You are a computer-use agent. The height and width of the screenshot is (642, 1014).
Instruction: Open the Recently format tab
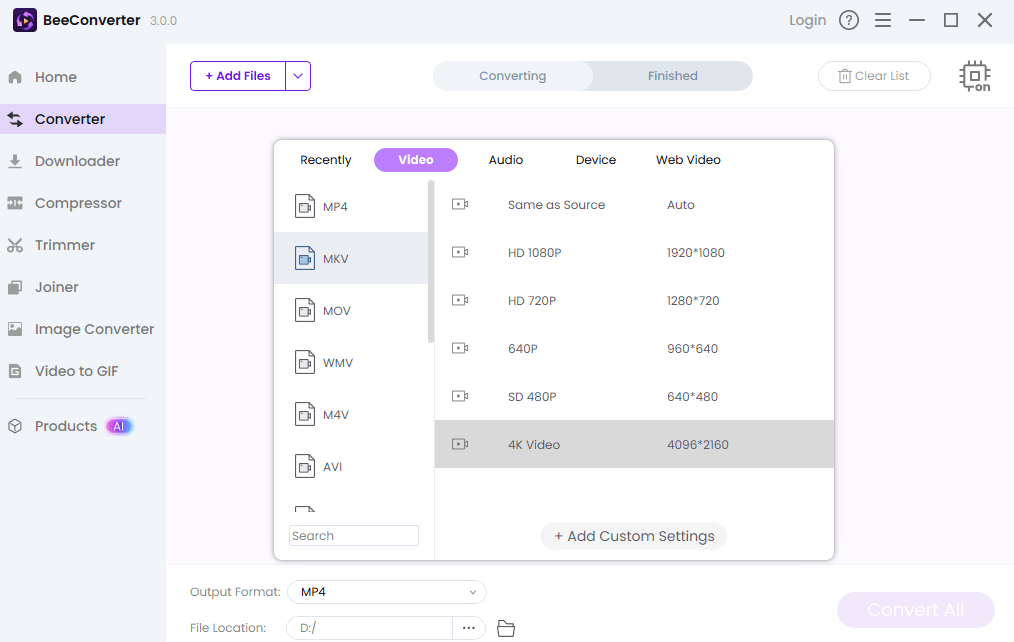click(x=325, y=160)
